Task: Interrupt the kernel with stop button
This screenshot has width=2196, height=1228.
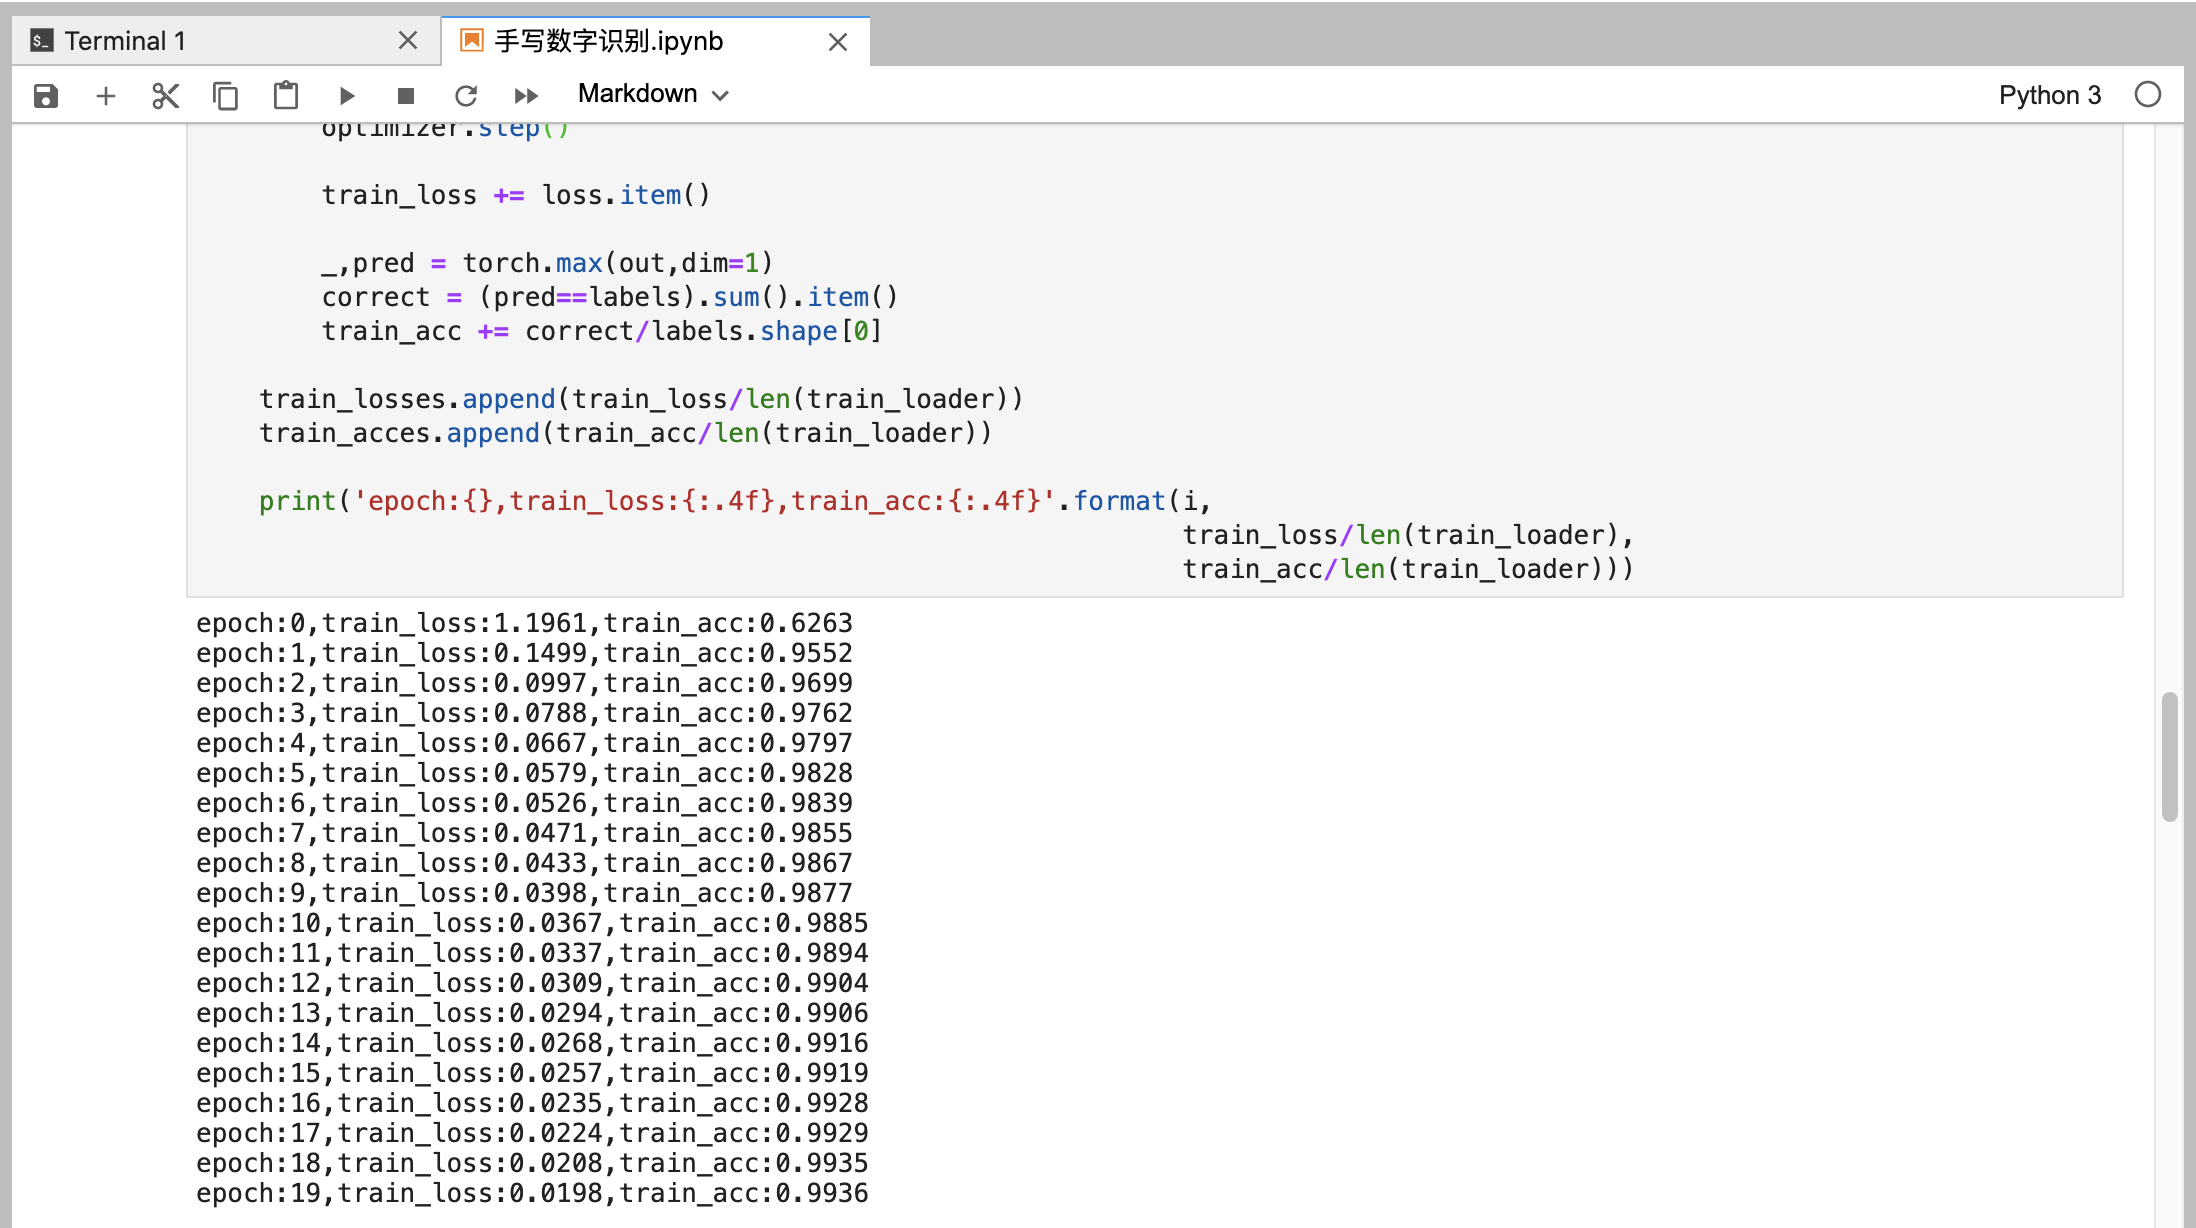Action: [x=406, y=96]
